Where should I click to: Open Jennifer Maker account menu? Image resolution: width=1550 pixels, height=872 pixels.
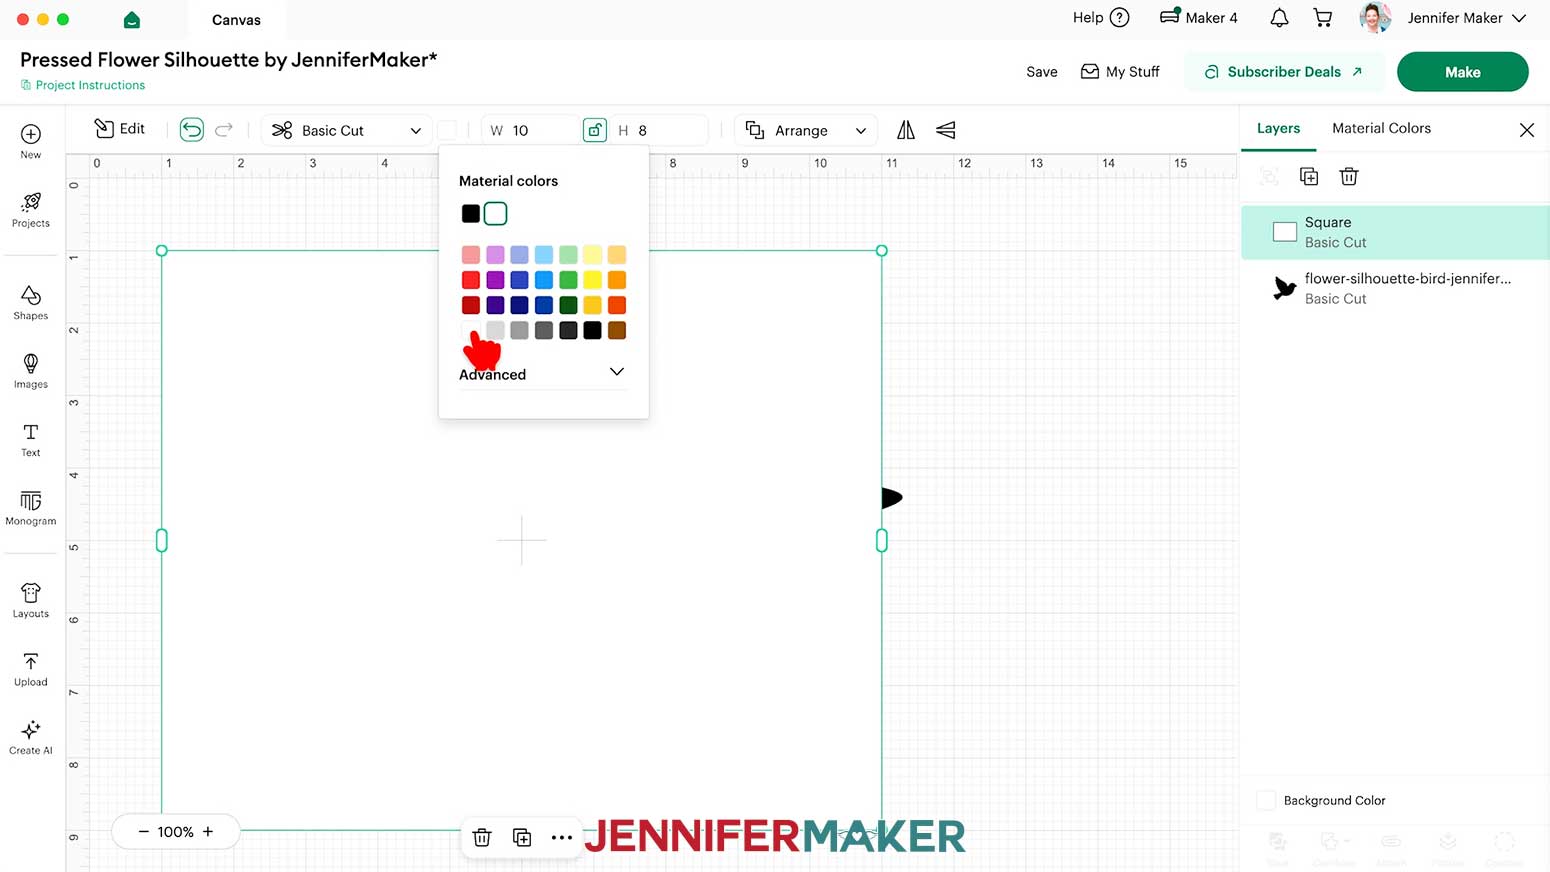click(x=1444, y=18)
